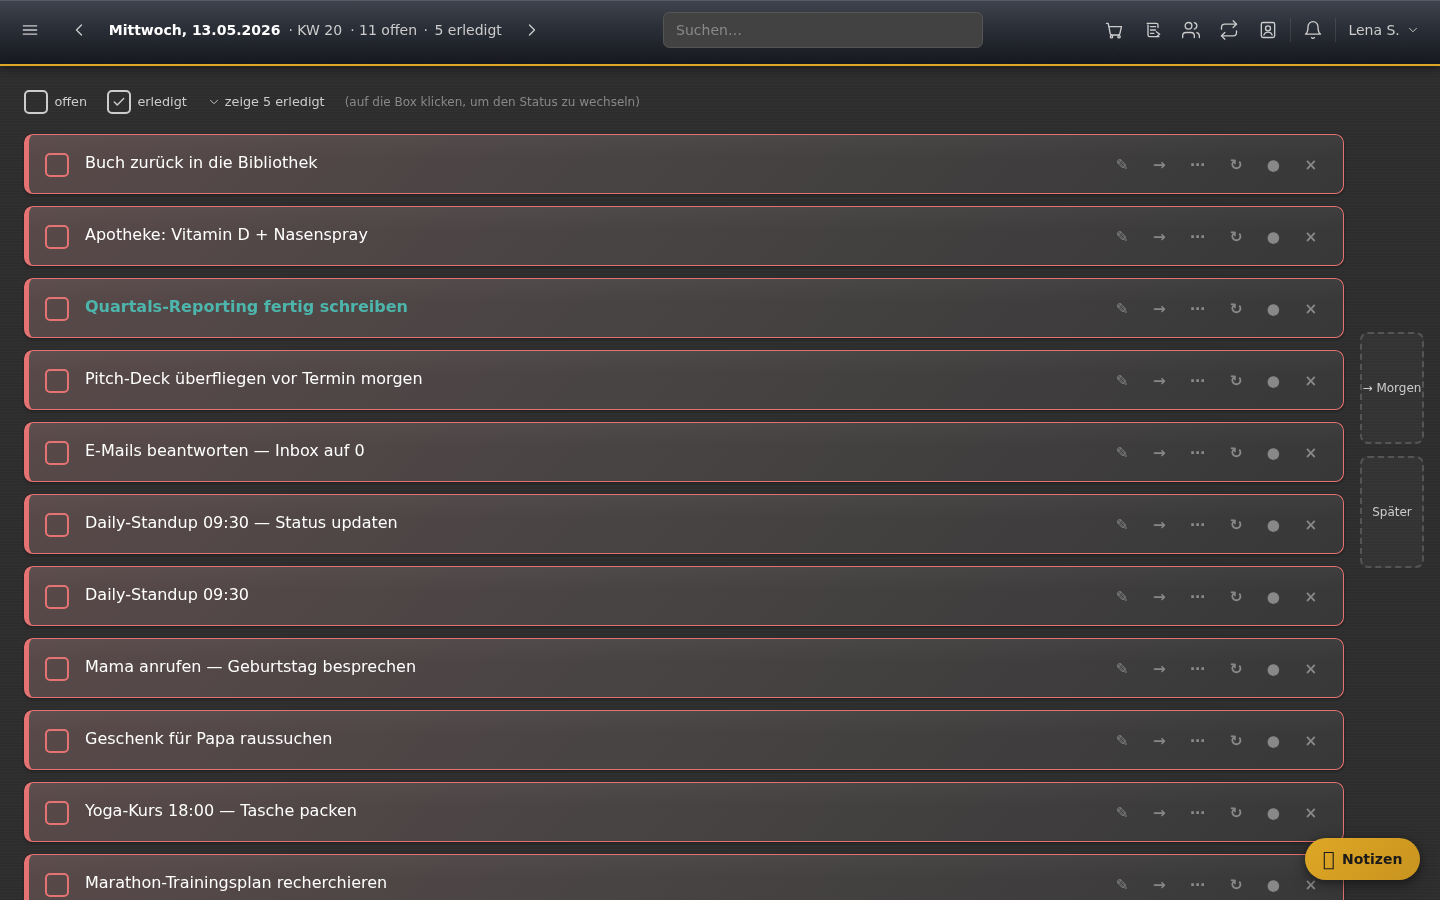Check off 'Daily-Standup 09:30 — Status updaten'
The width and height of the screenshot is (1440, 900).
tap(57, 525)
